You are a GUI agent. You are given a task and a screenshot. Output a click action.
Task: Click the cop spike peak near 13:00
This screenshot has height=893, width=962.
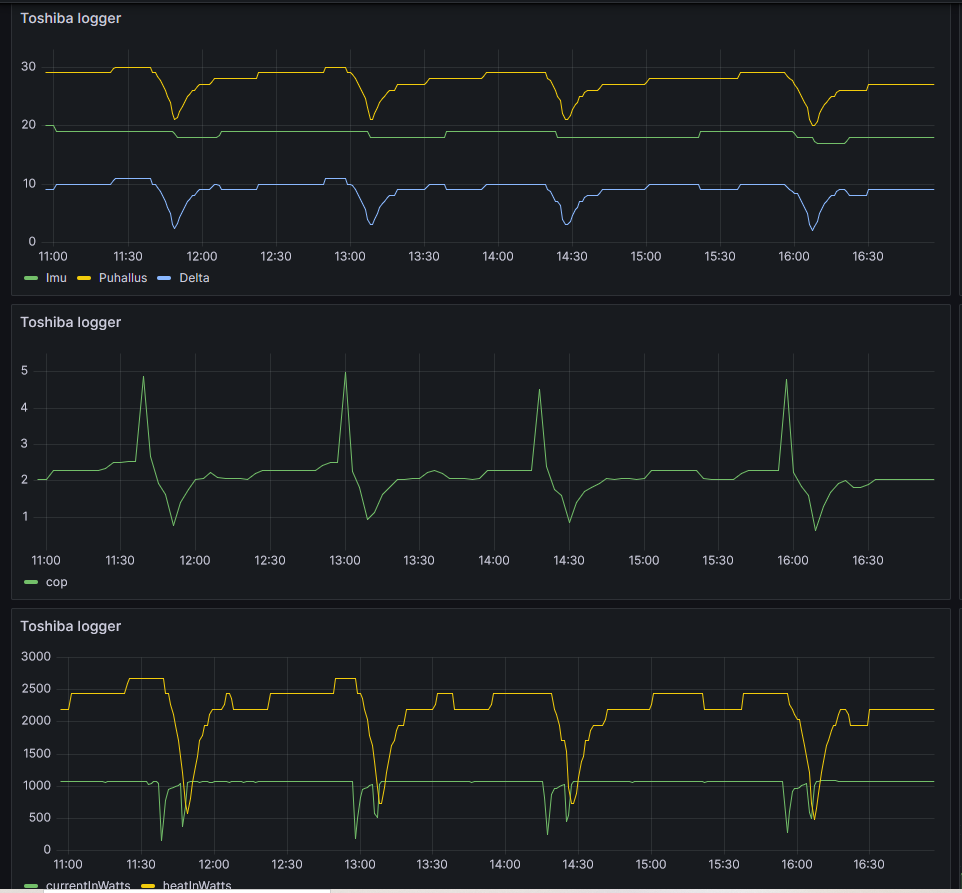(345, 373)
